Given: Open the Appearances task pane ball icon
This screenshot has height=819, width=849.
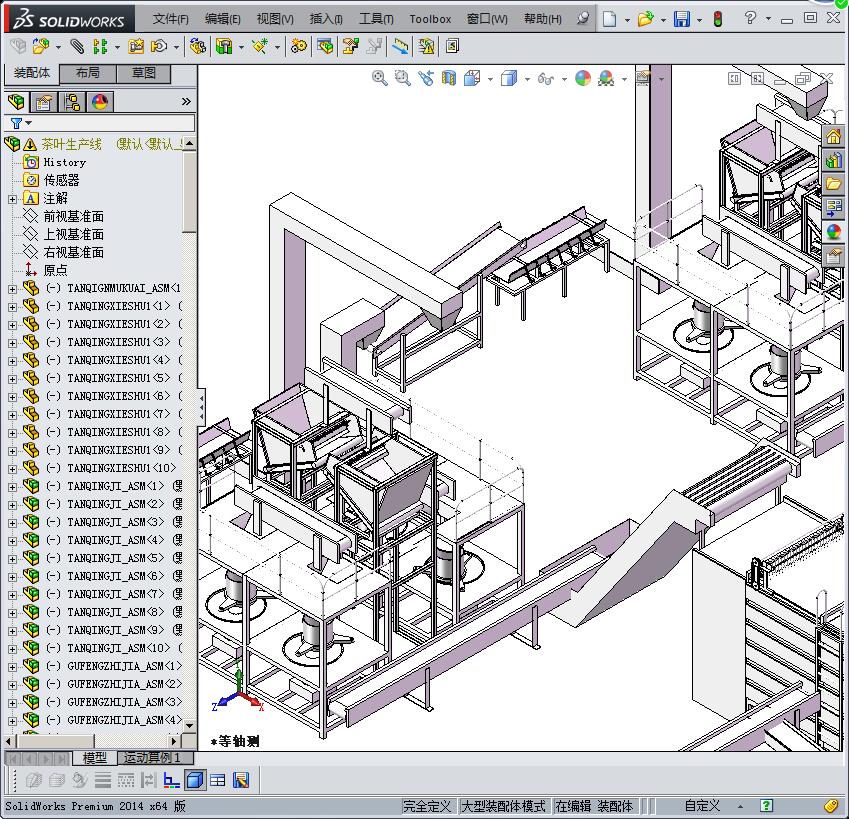Looking at the screenshot, I should click(834, 231).
